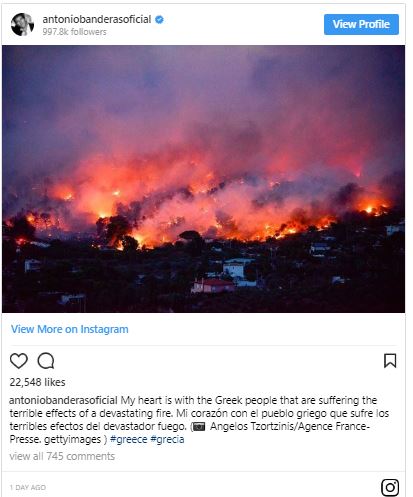Screen dimensions: 413x497
Task: Open the #greece hashtag
Action: pos(128,439)
